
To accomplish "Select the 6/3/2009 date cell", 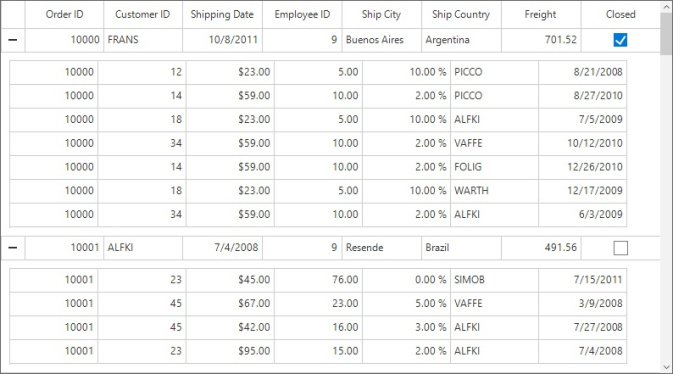I will pos(582,214).
